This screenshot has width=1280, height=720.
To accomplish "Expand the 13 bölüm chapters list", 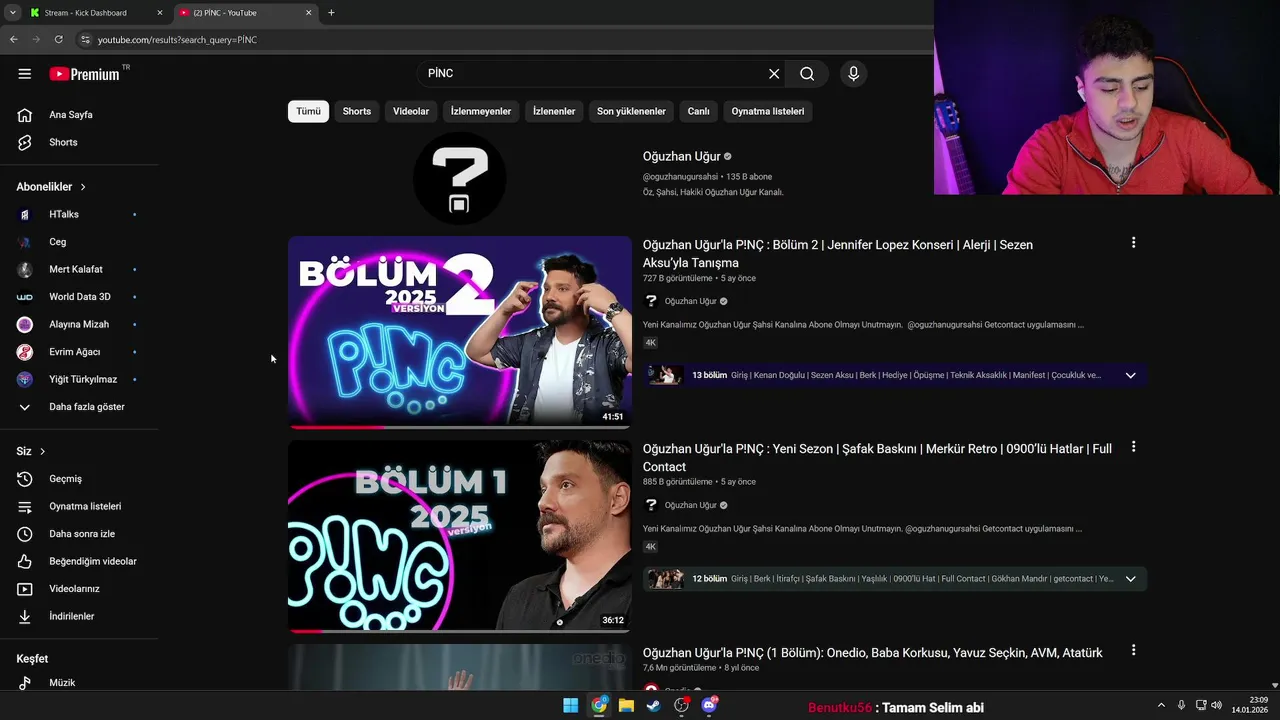I will [x=1131, y=375].
